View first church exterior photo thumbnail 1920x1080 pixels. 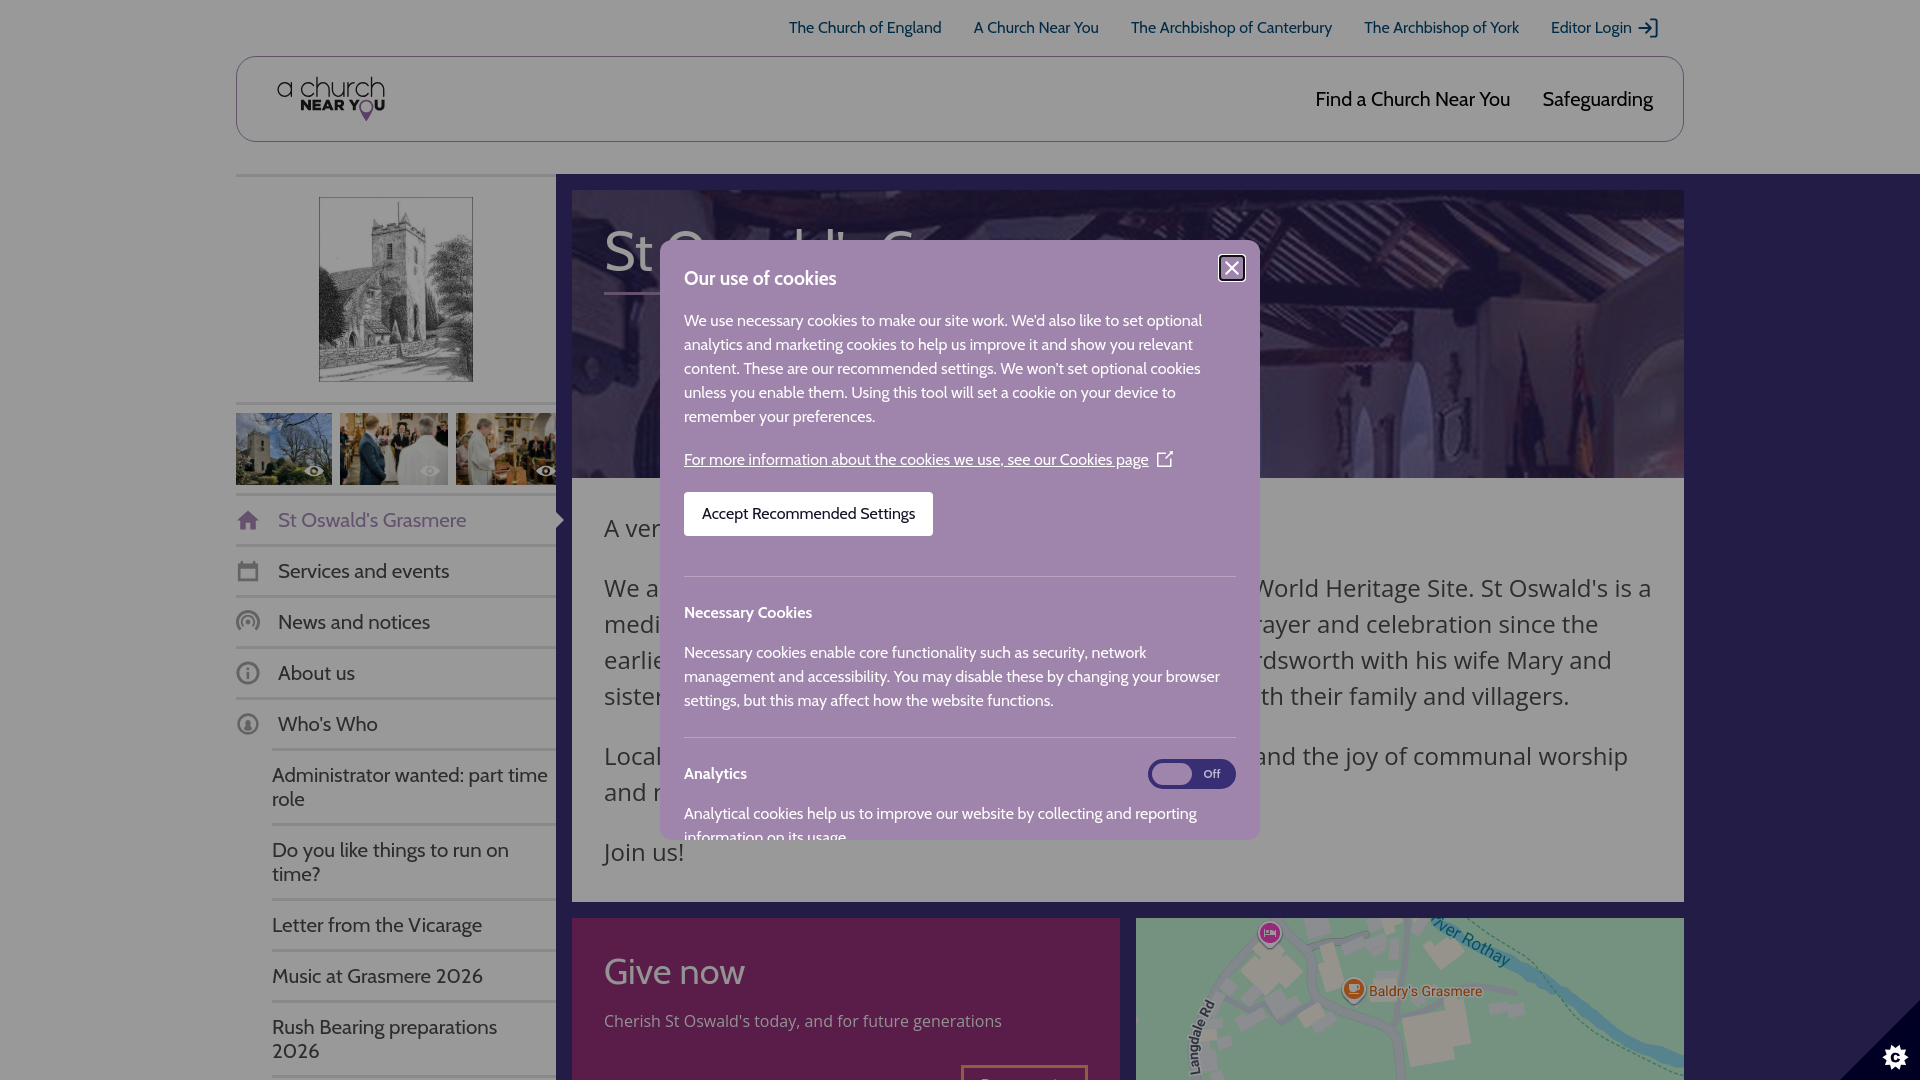(284, 449)
